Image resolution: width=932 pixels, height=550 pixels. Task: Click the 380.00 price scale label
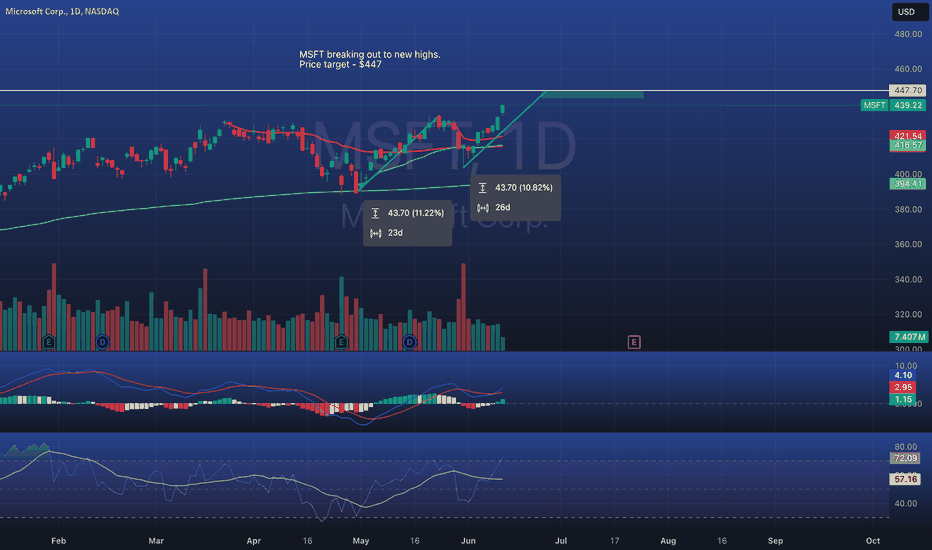[908, 209]
